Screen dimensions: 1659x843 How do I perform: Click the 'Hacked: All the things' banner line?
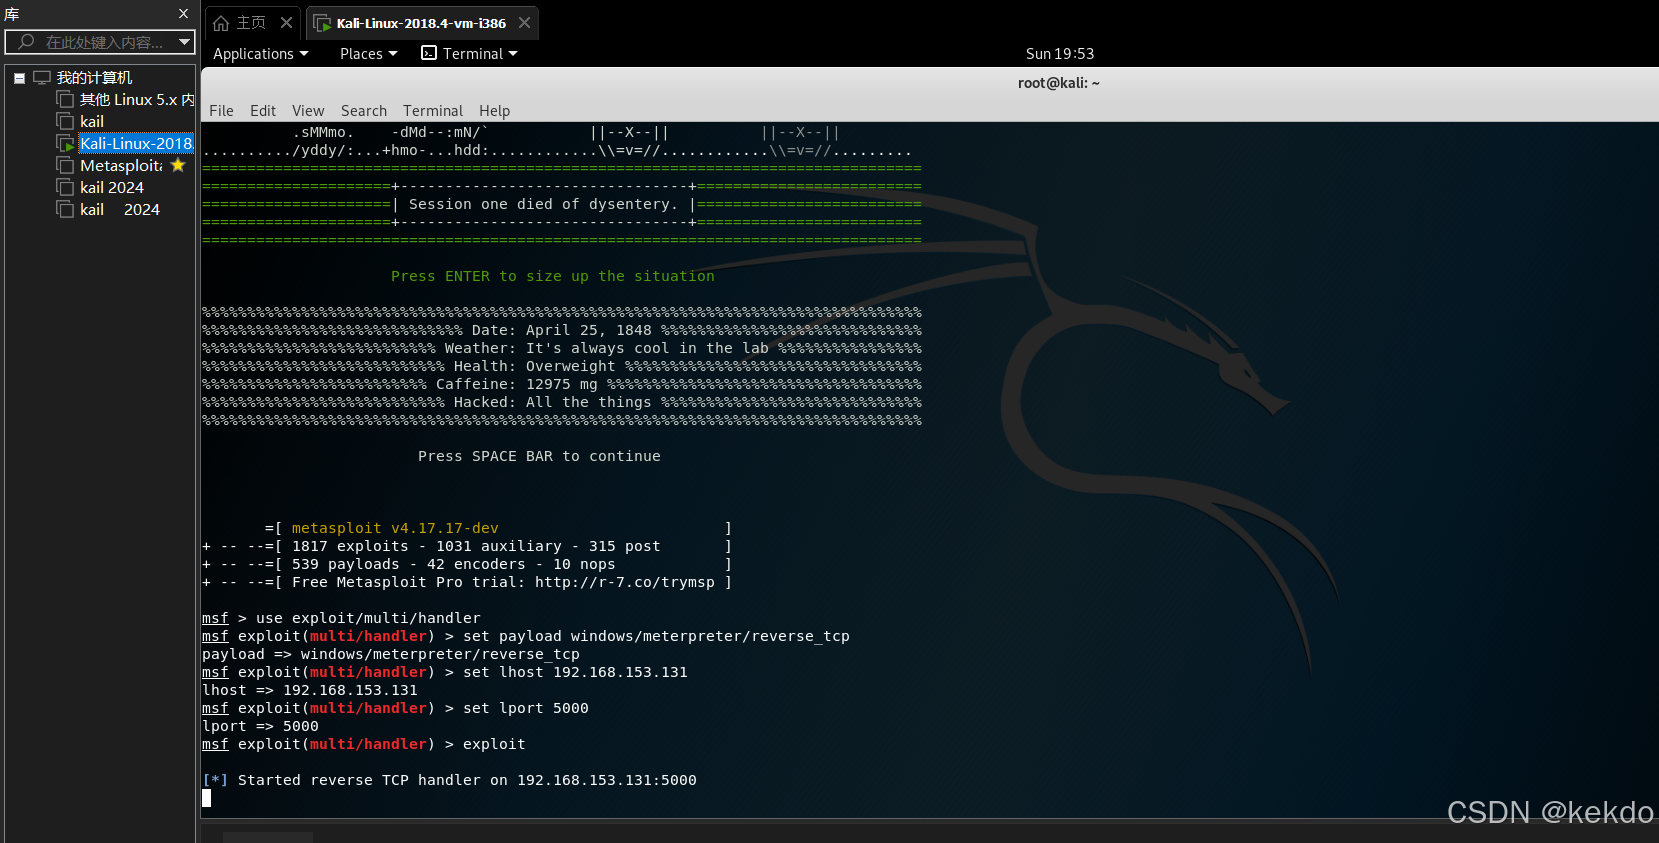(x=553, y=402)
